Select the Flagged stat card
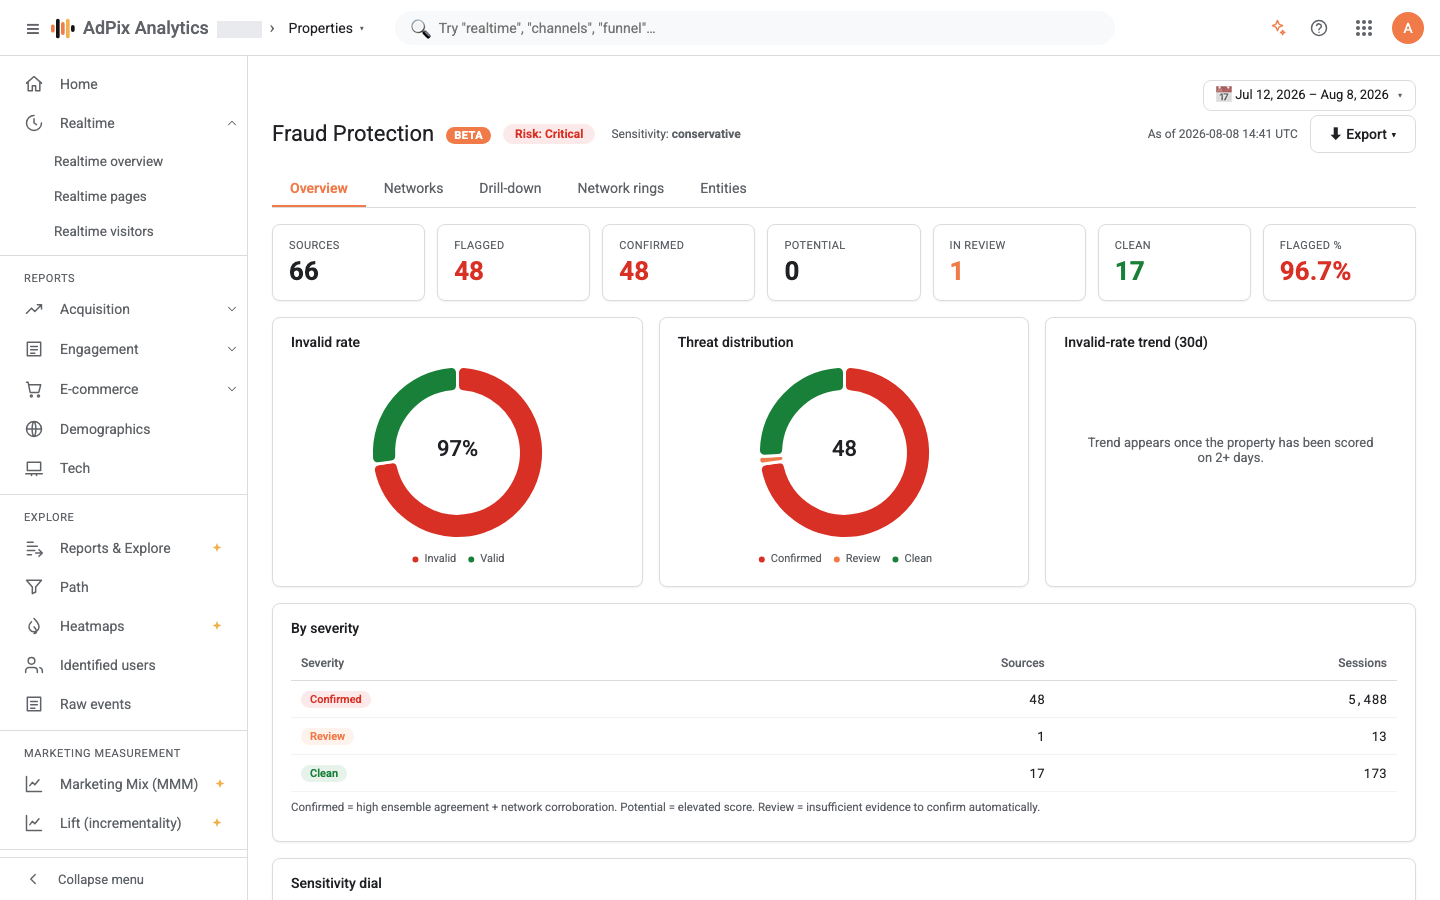This screenshot has height=900, width=1440. pos(513,262)
